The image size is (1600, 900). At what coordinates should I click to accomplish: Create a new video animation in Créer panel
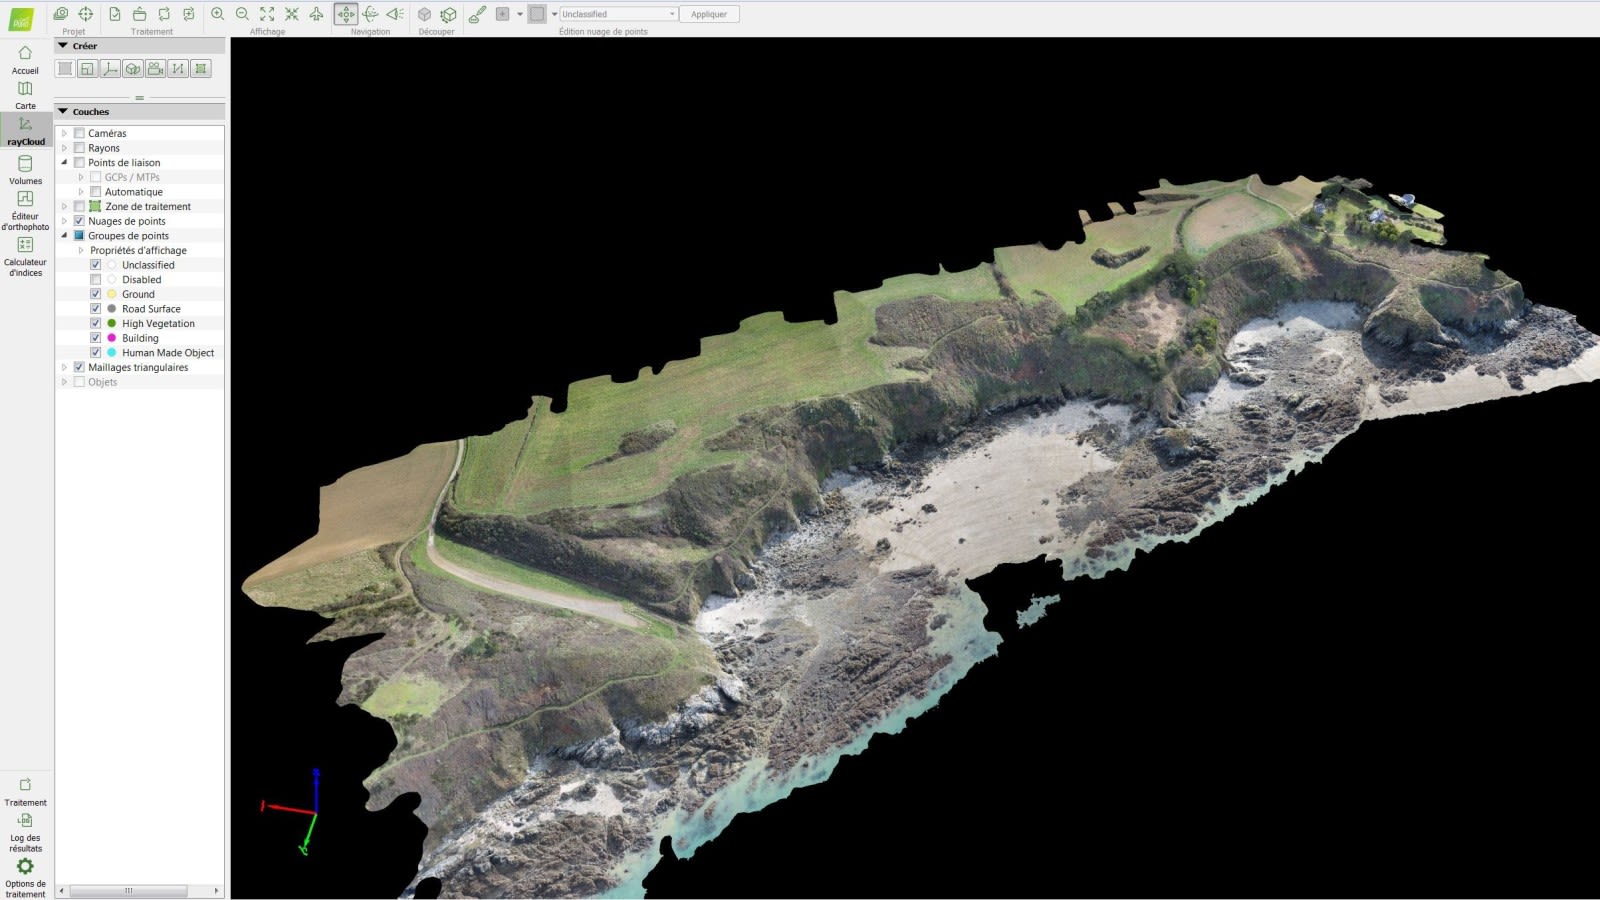153,68
